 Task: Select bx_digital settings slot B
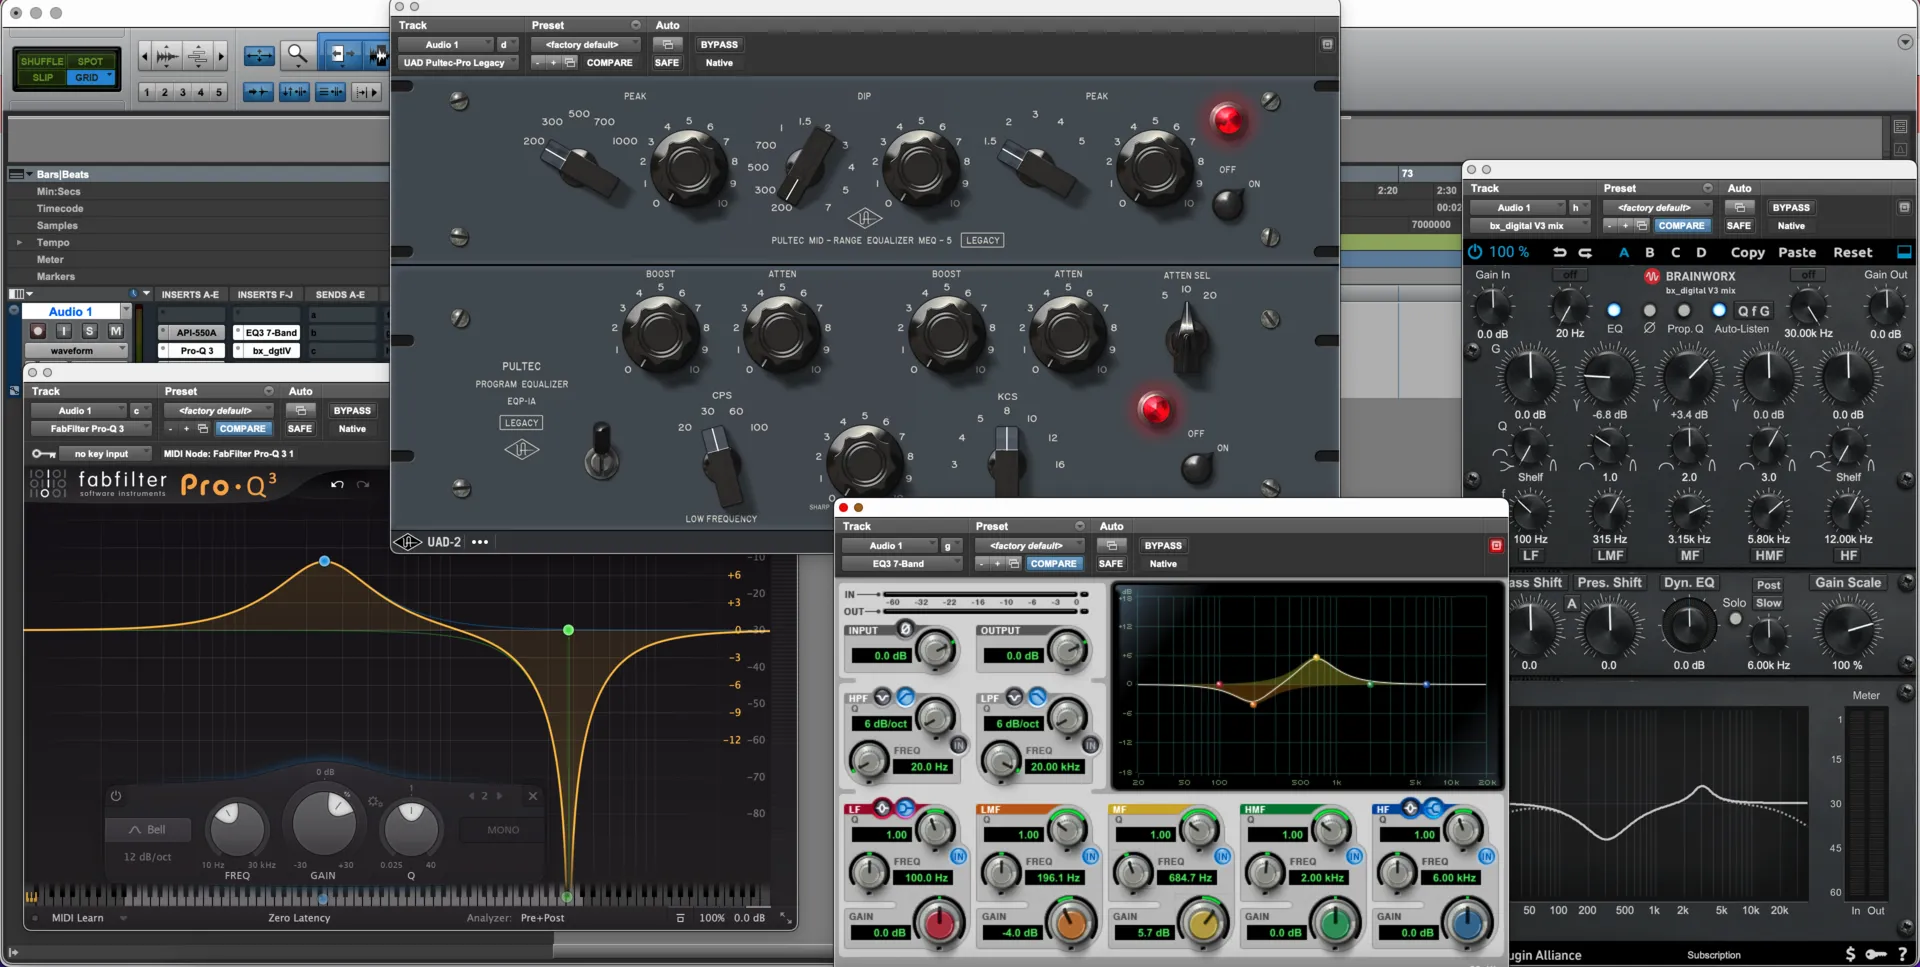pos(1649,252)
